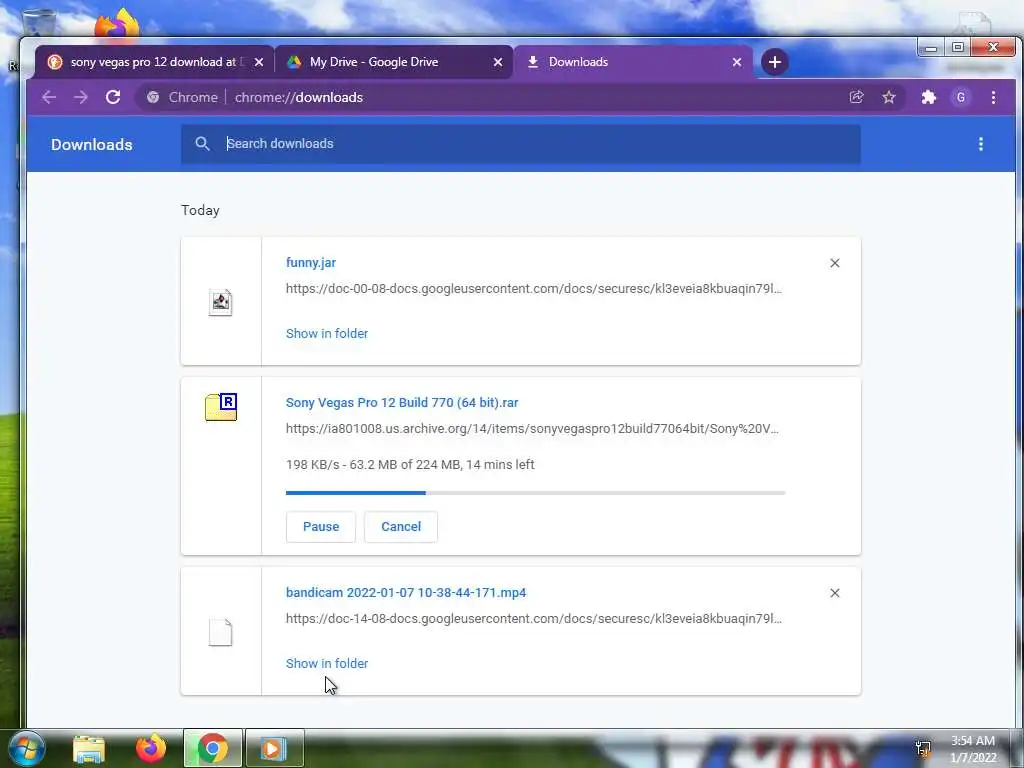This screenshot has height=768, width=1024.
Task: Click the bandicam blank file icon
Action: tap(220, 632)
